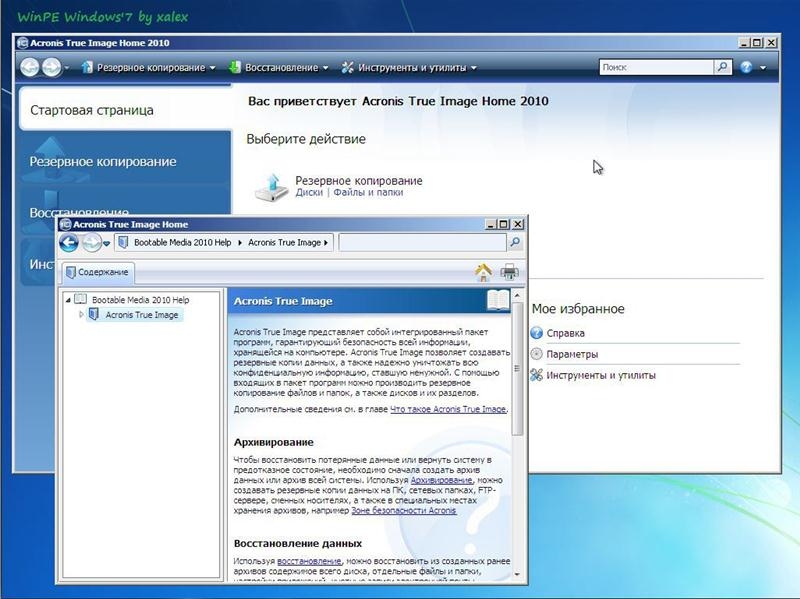
Task: Open Файлы и папки backup link
Action: (368, 192)
